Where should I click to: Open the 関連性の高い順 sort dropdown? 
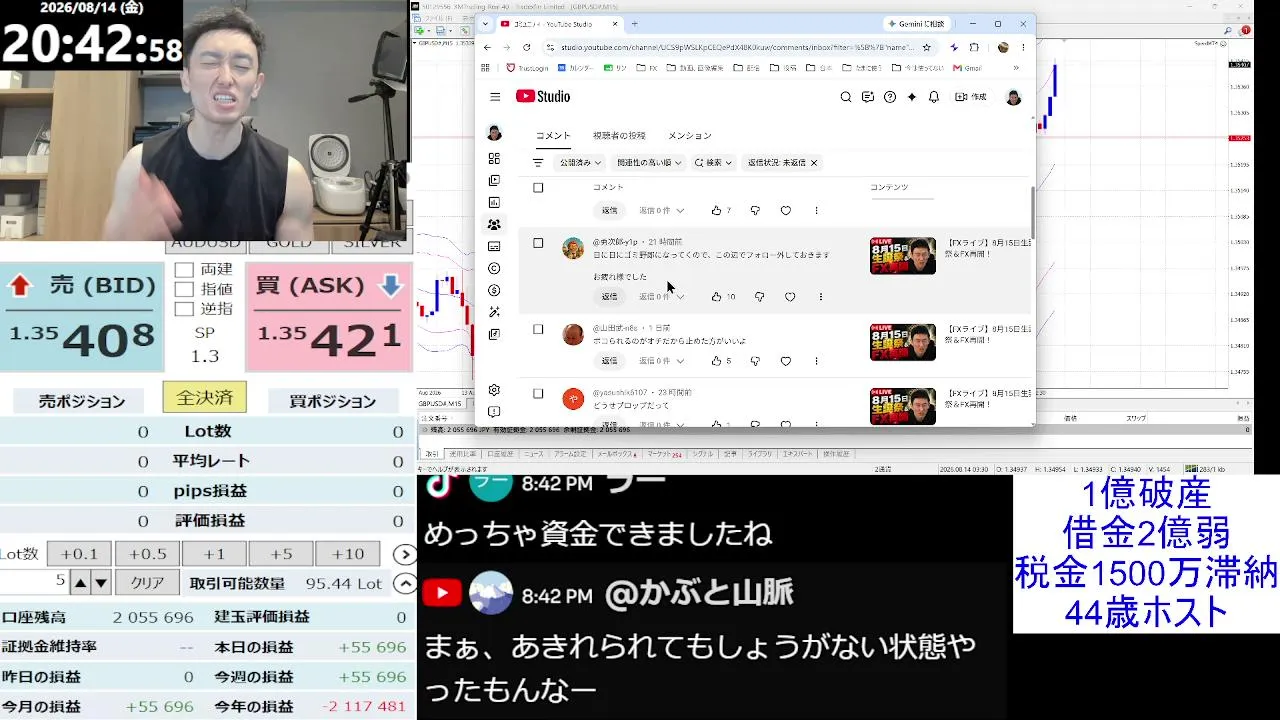(x=649, y=162)
